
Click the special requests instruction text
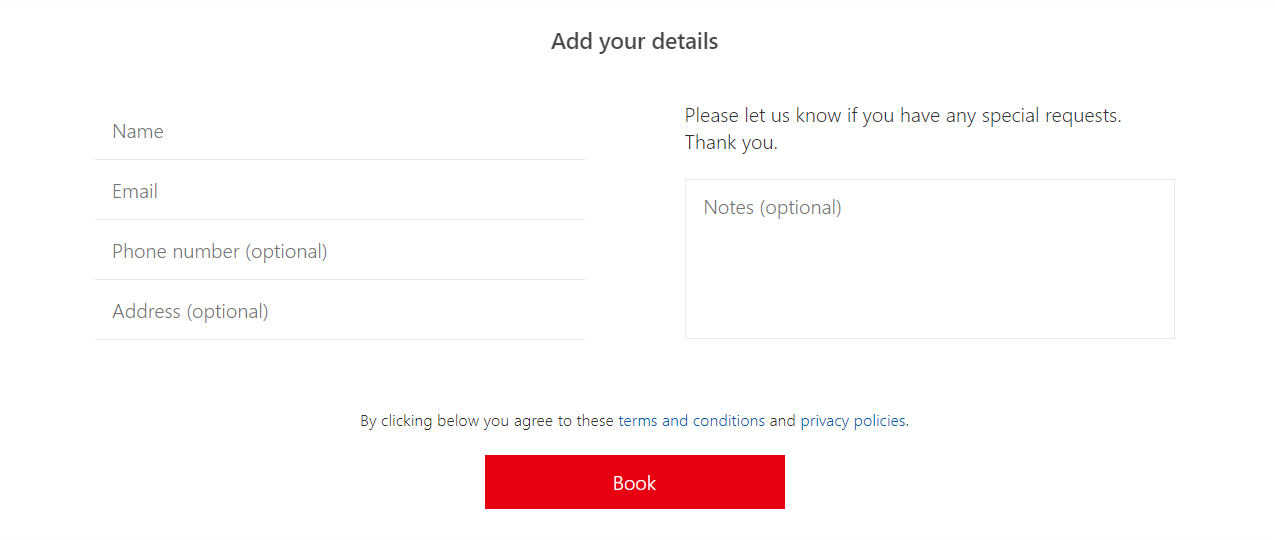(902, 116)
